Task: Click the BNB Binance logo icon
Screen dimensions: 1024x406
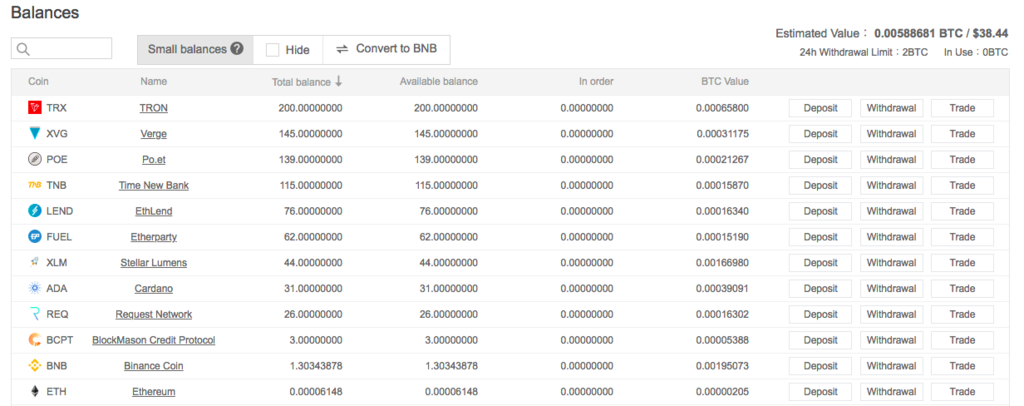Action: click(35, 366)
